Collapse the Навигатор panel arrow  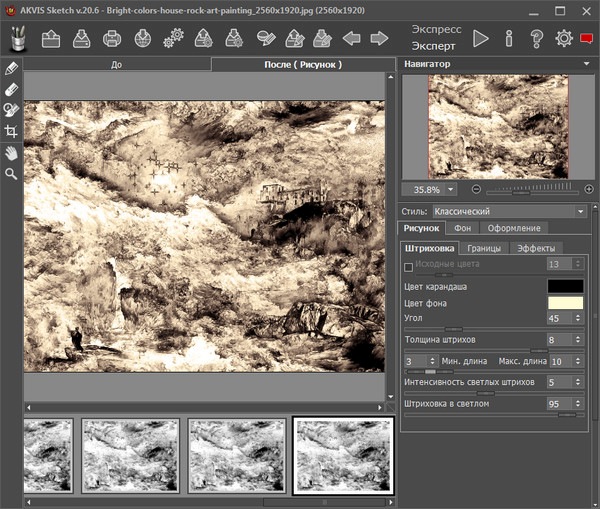point(588,64)
